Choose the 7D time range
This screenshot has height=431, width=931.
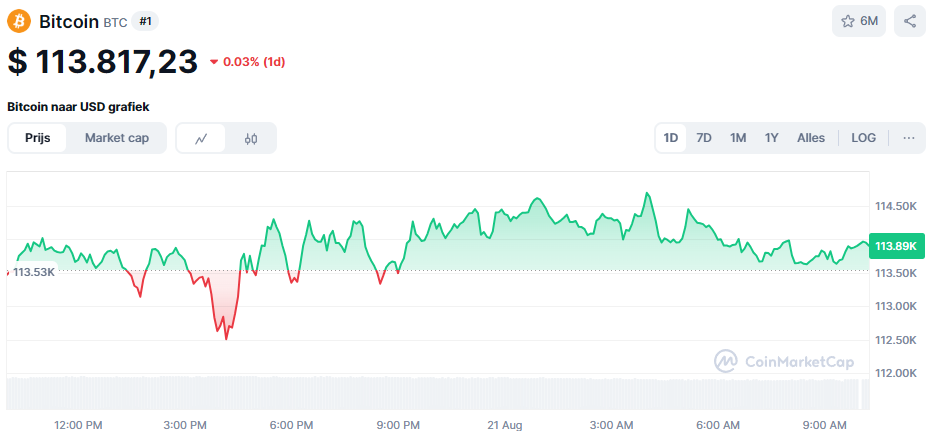(x=704, y=138)
